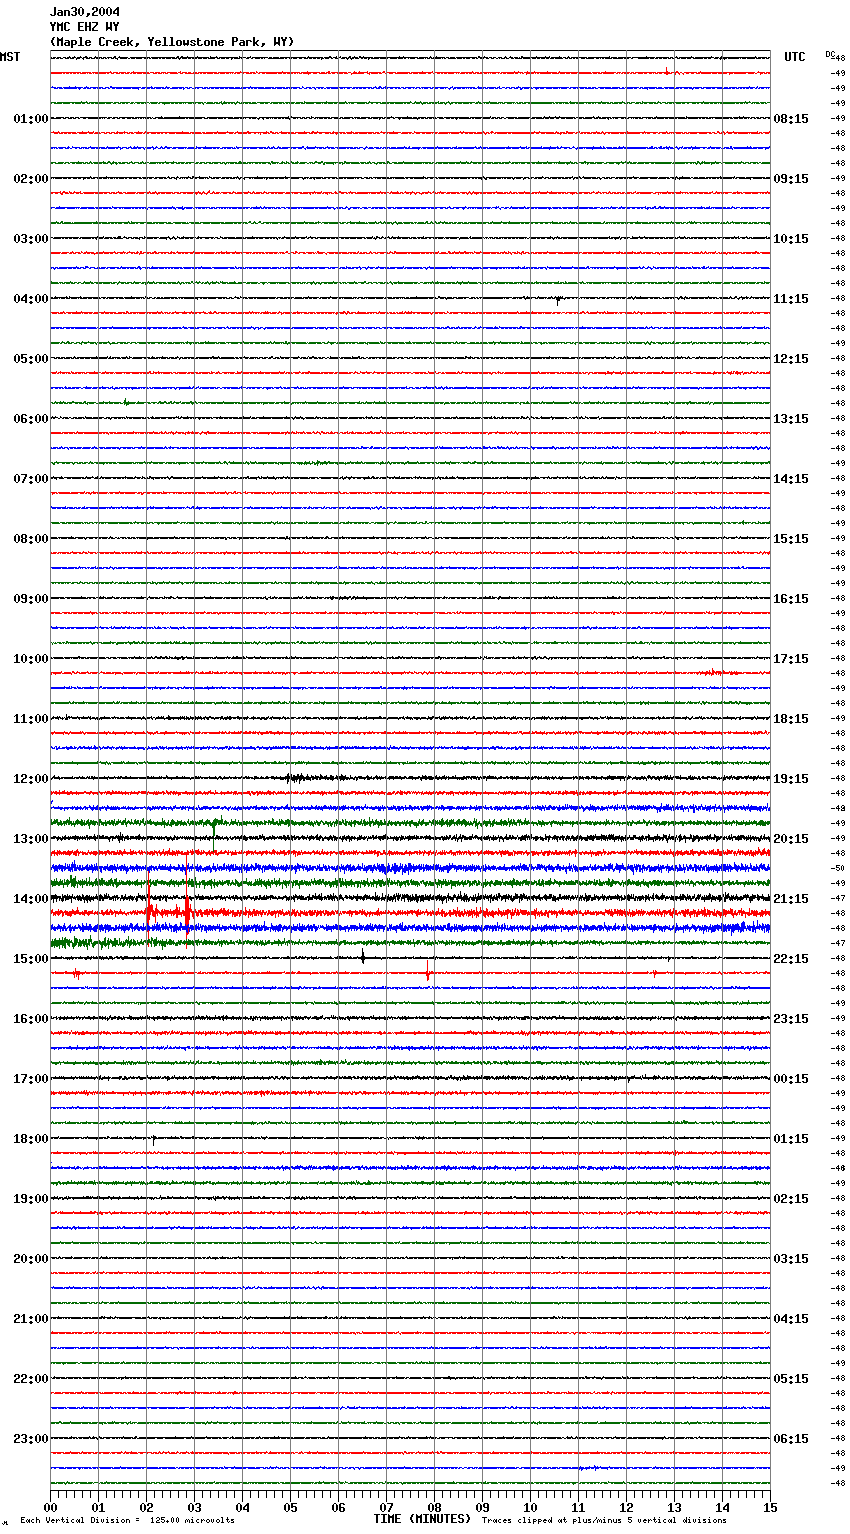Image resolution: width=850 pixels, height=1534 pixels.
Task: Click the '08:15' UTC time label
Action: (x=791, y=119)
